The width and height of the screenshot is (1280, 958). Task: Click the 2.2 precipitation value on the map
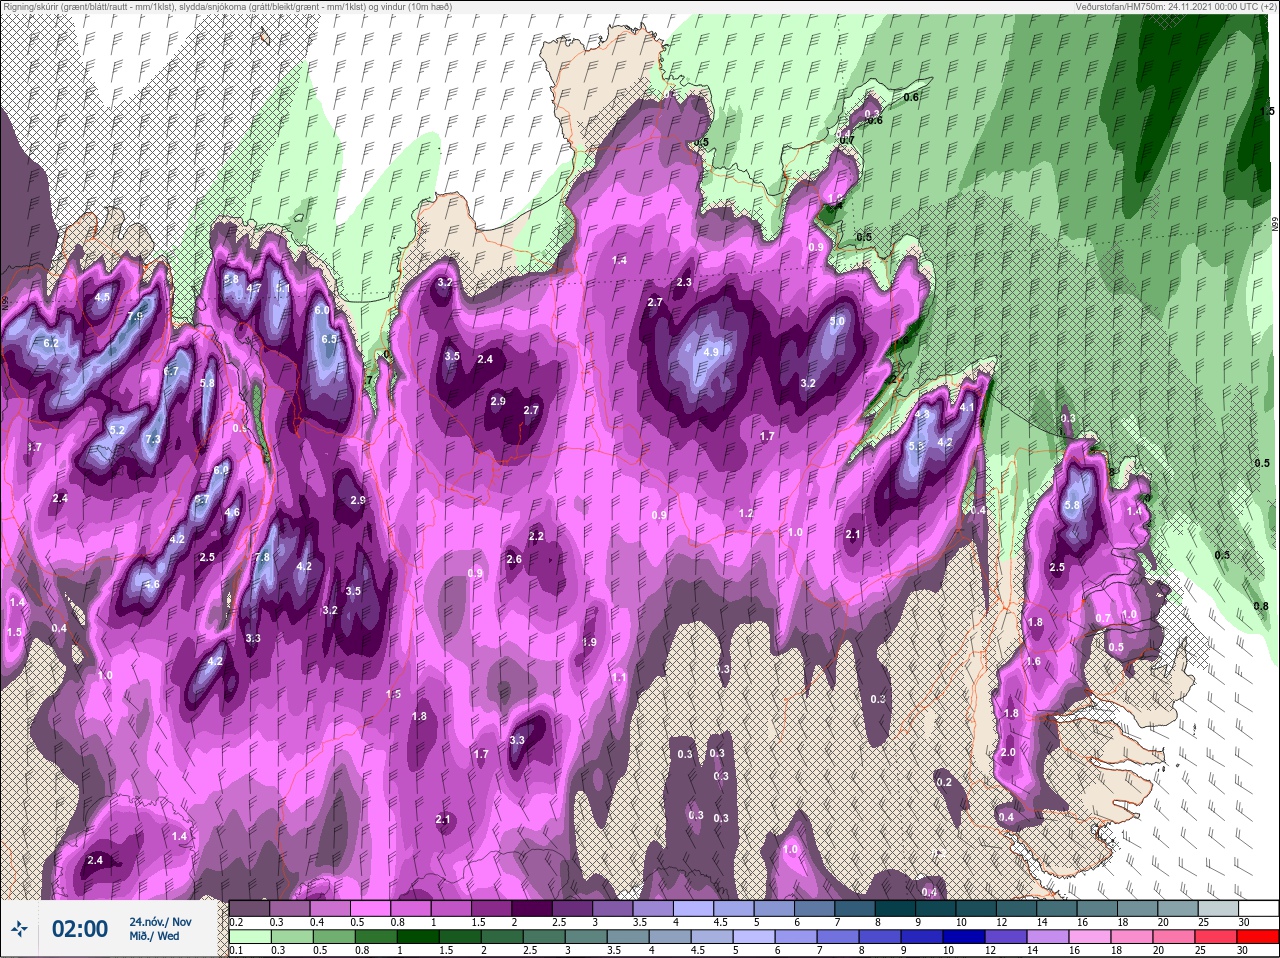point(536,536)
